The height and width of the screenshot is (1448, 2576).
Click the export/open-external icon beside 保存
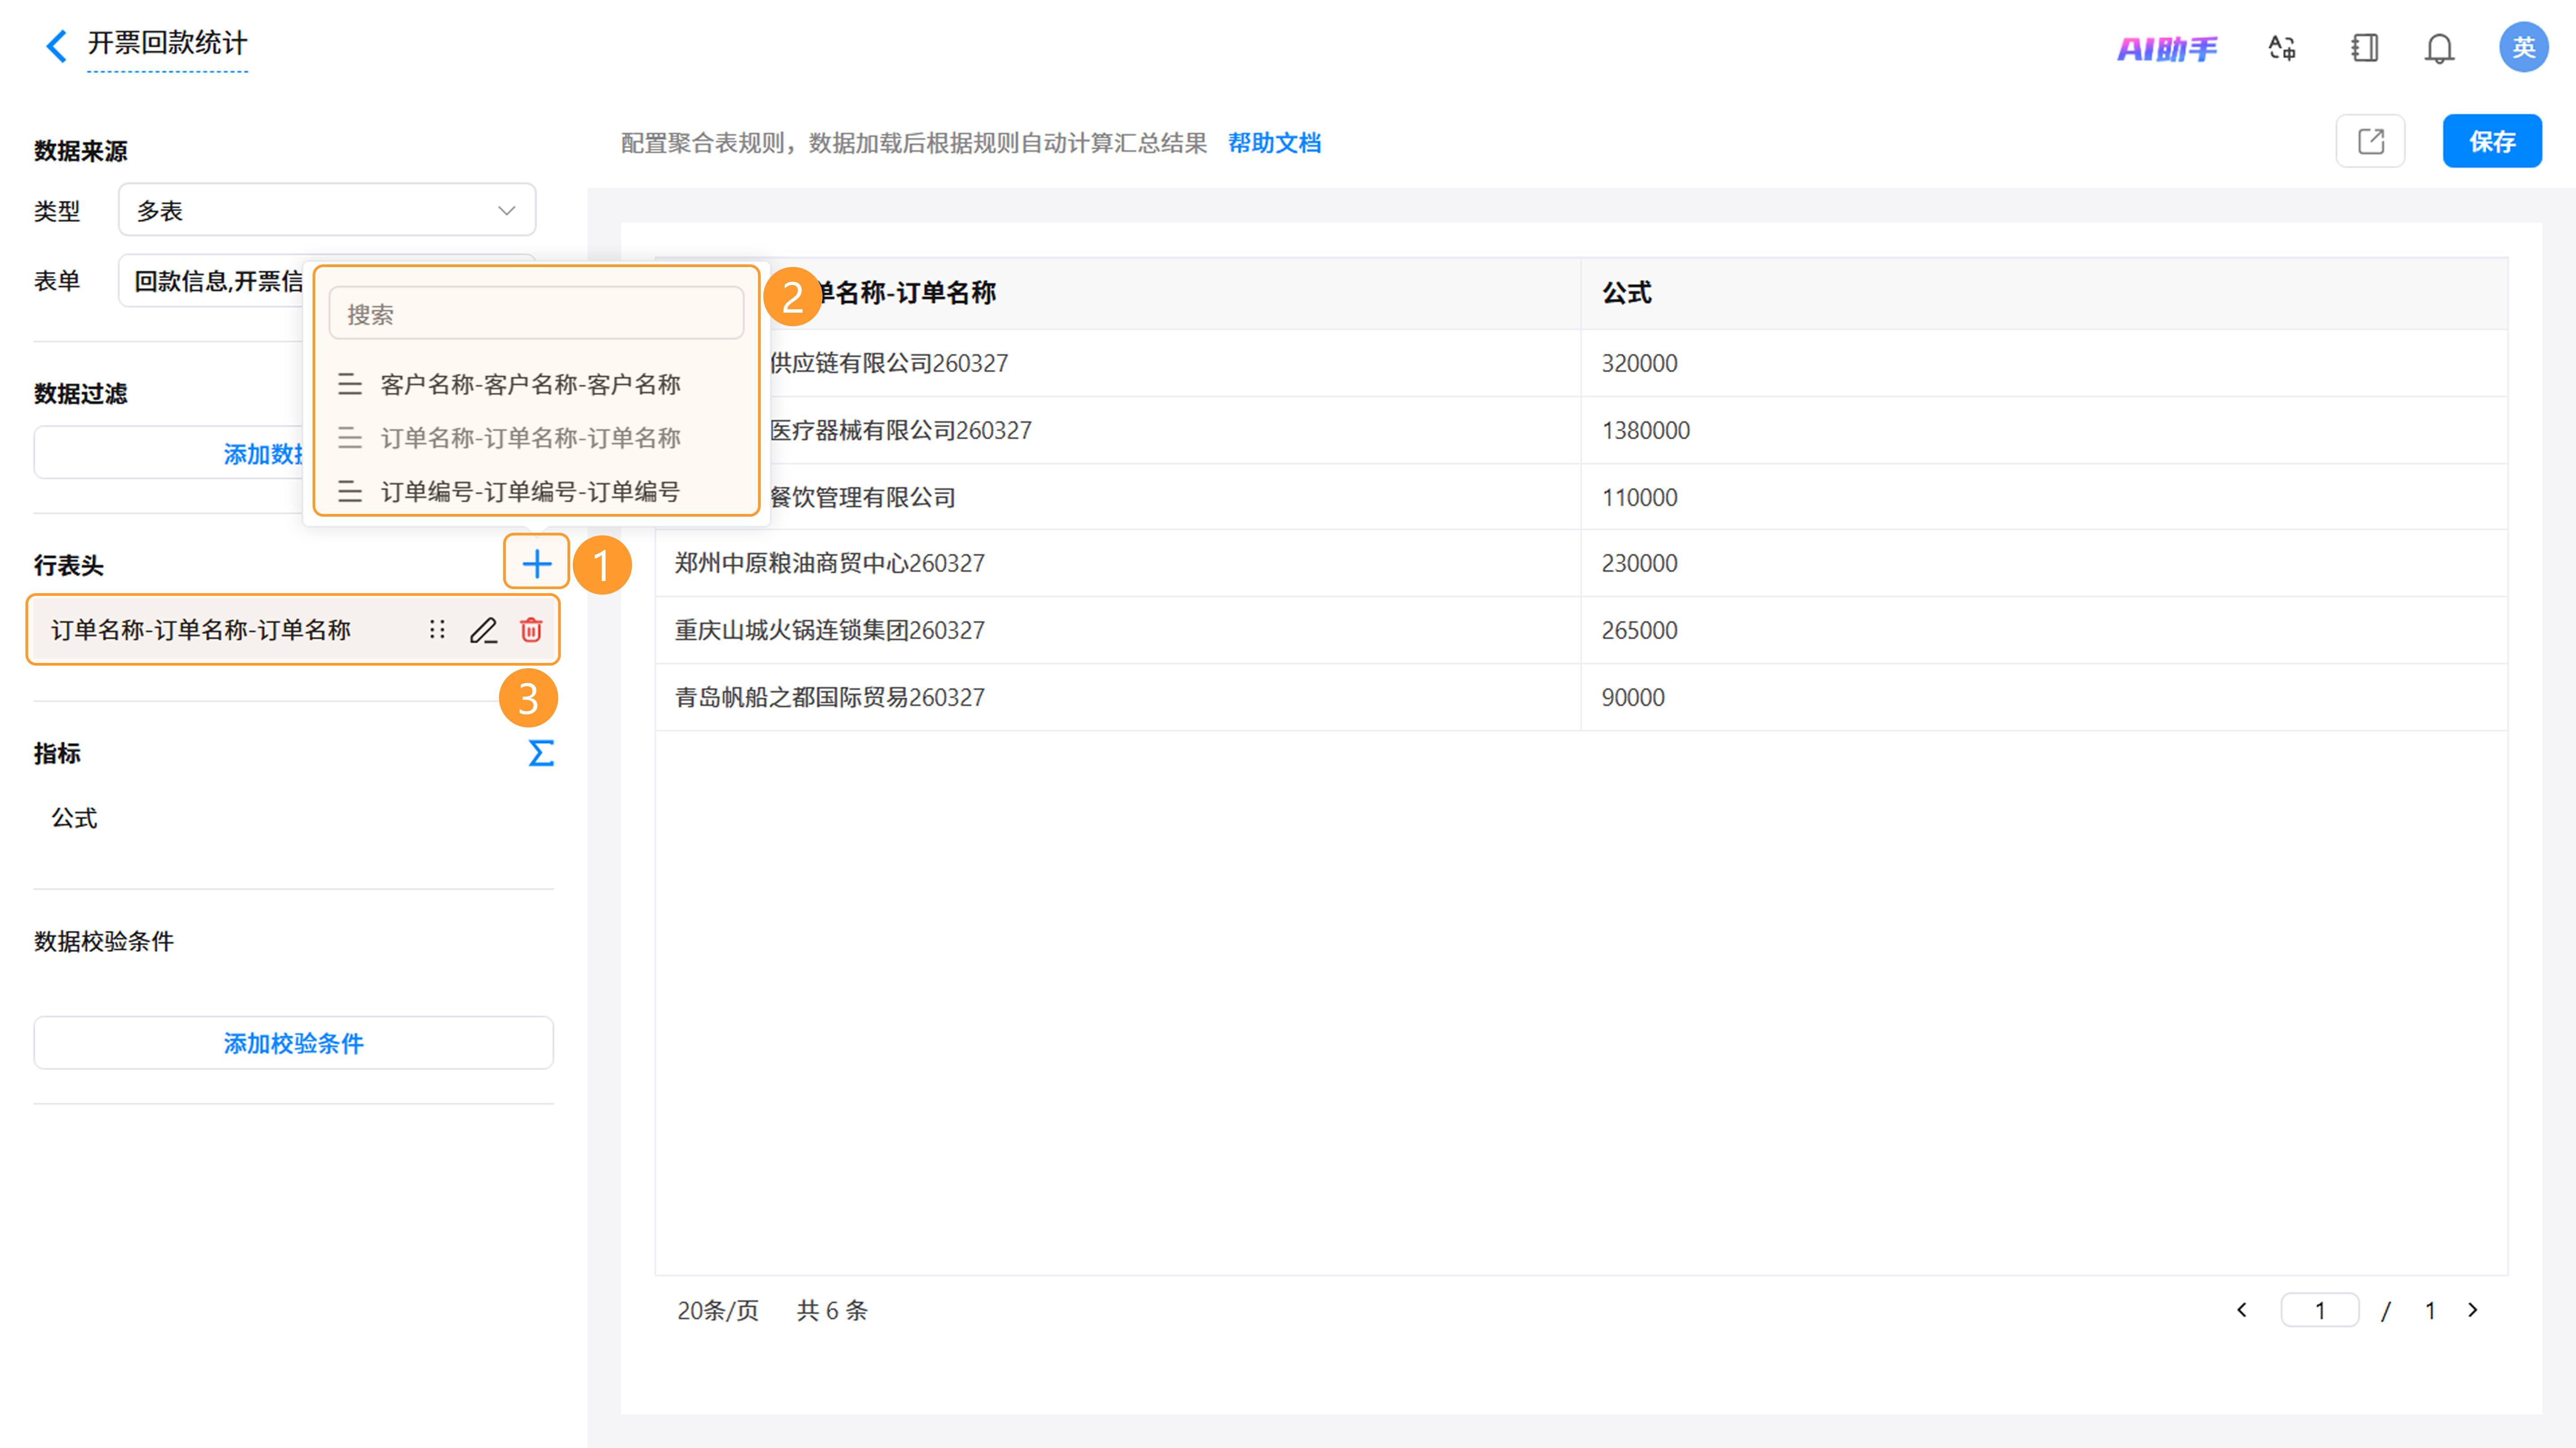(x=2370, y=141)
